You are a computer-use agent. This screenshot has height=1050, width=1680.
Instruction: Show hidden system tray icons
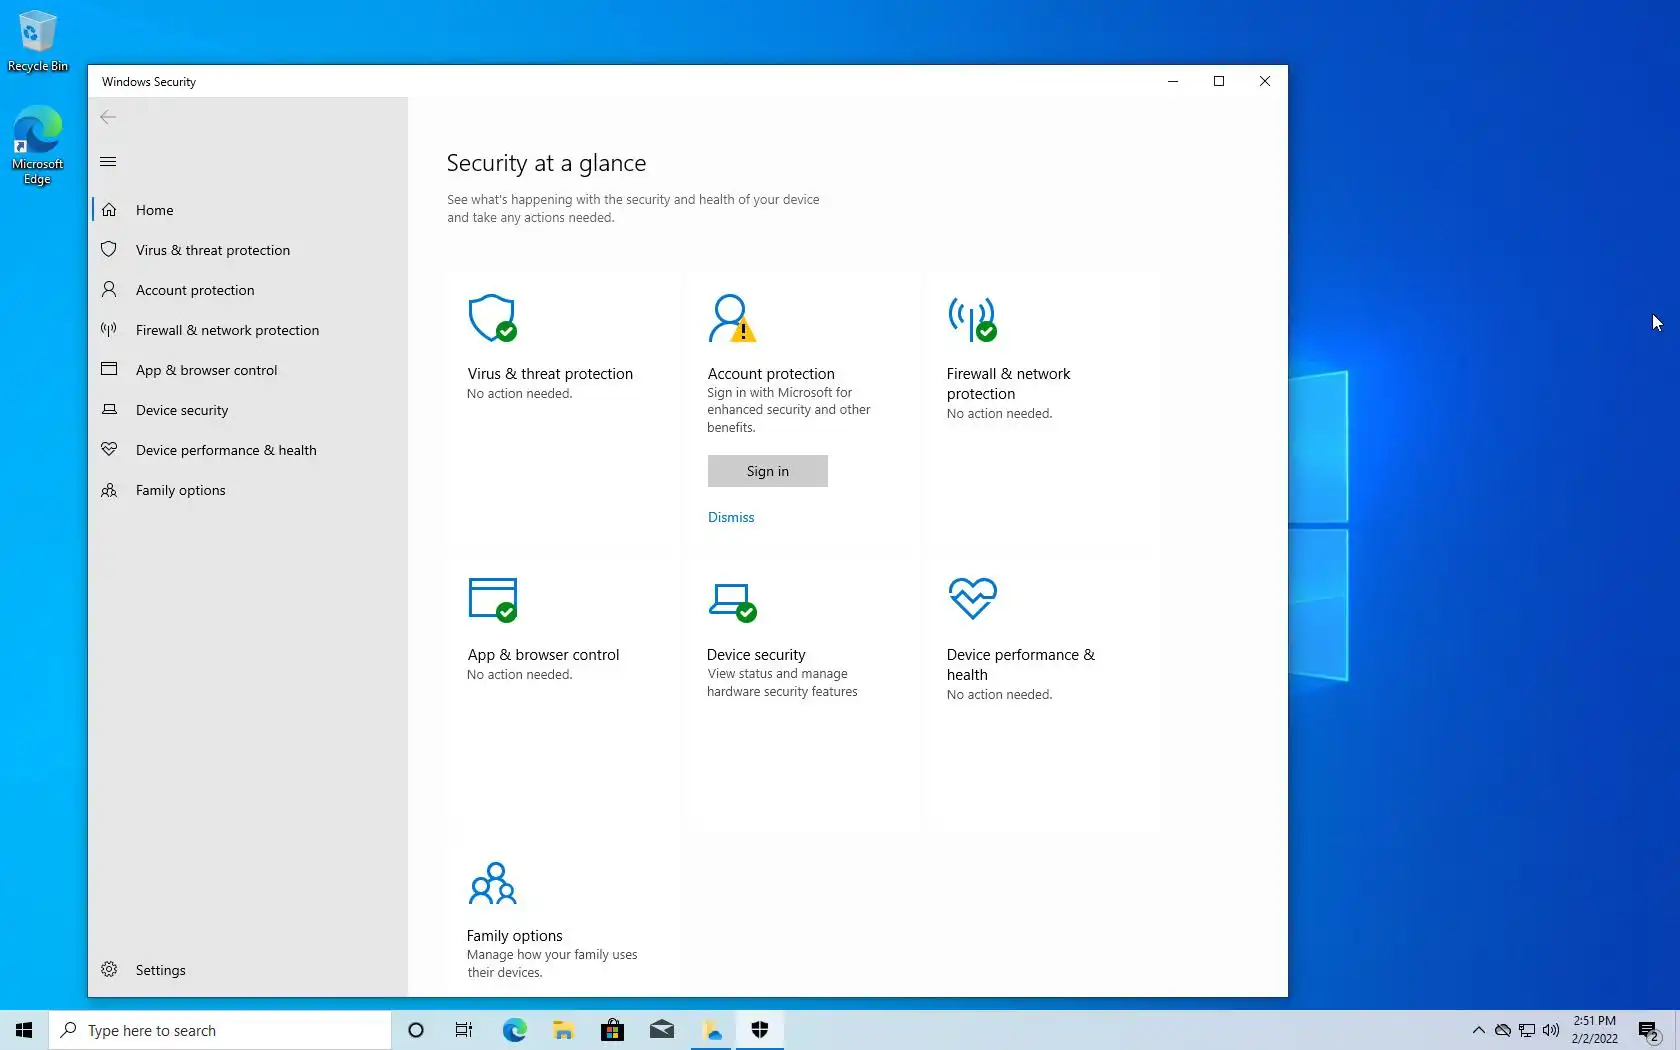(x=1478, y=1030)
